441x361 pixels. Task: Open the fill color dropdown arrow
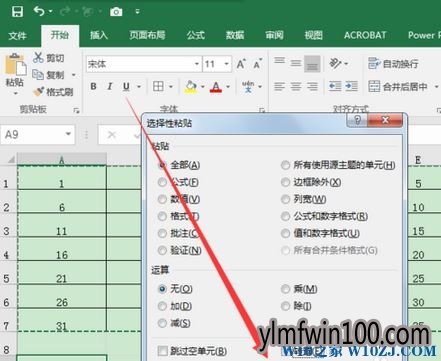coord(202,87)
